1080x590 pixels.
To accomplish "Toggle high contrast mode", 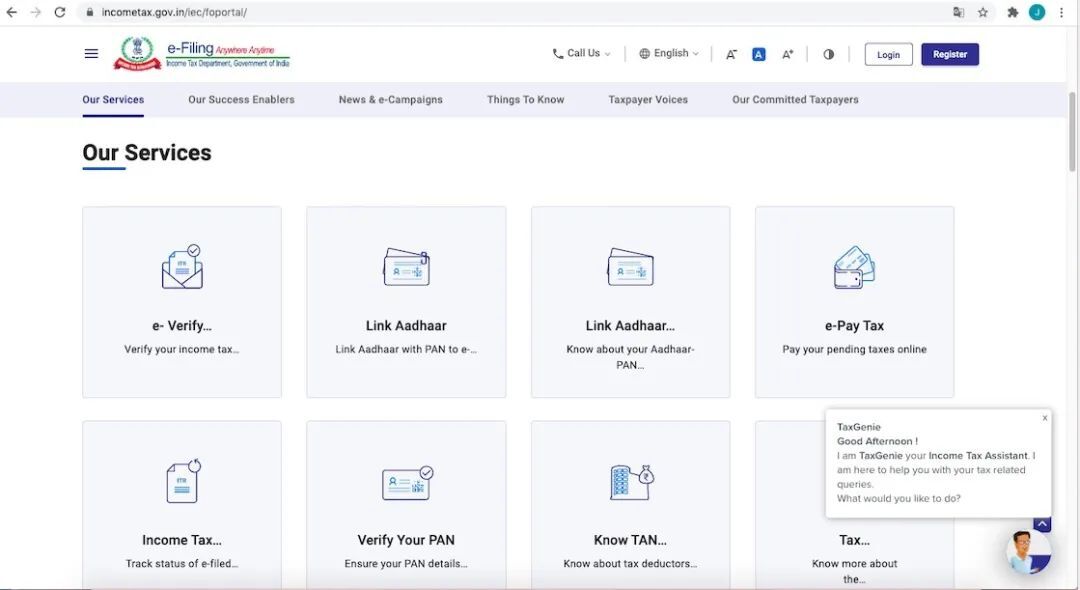I will click(828, 54).
